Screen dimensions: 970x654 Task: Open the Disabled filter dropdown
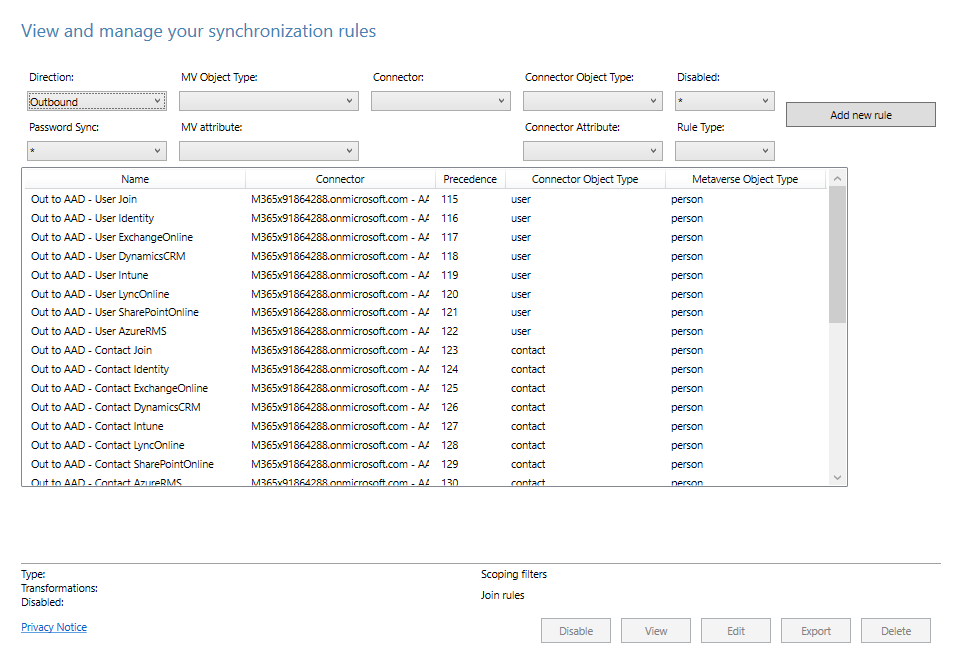coord(724,101)
